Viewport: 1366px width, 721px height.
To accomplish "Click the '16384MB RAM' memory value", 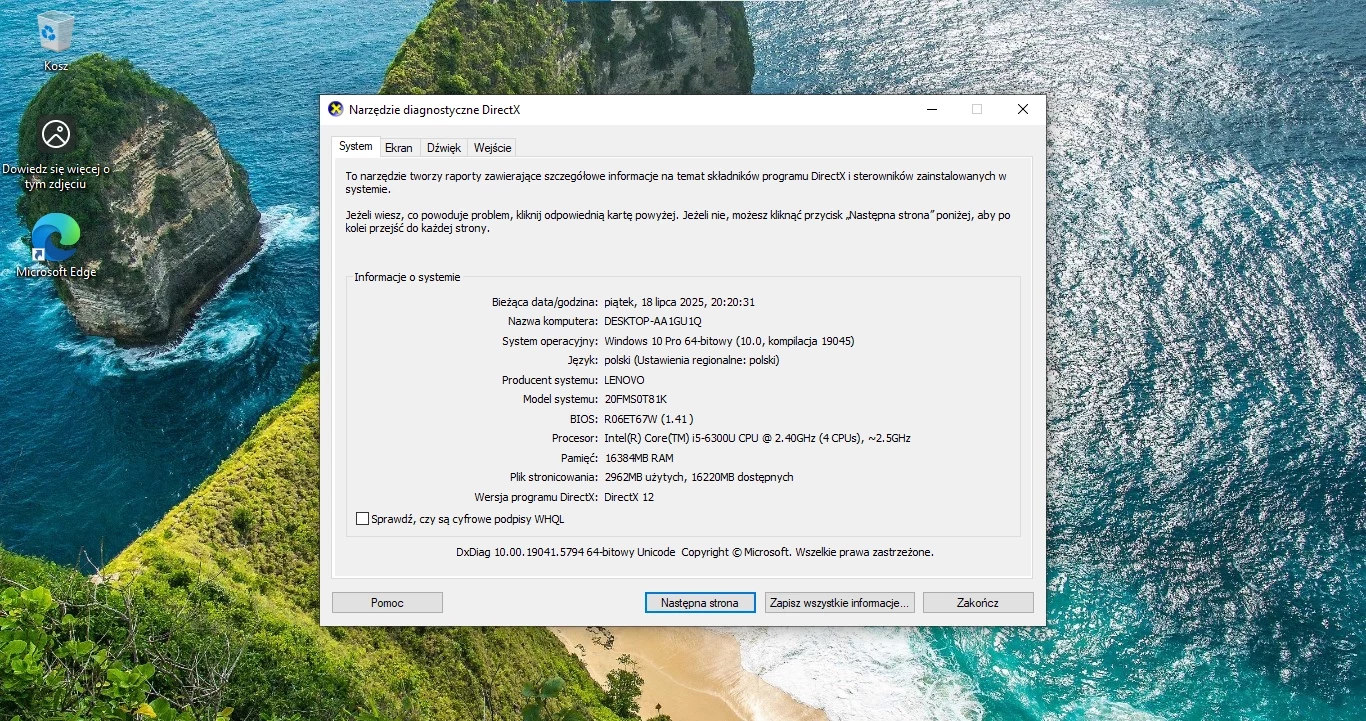I will pyautogui.click(x=639, y=458).
